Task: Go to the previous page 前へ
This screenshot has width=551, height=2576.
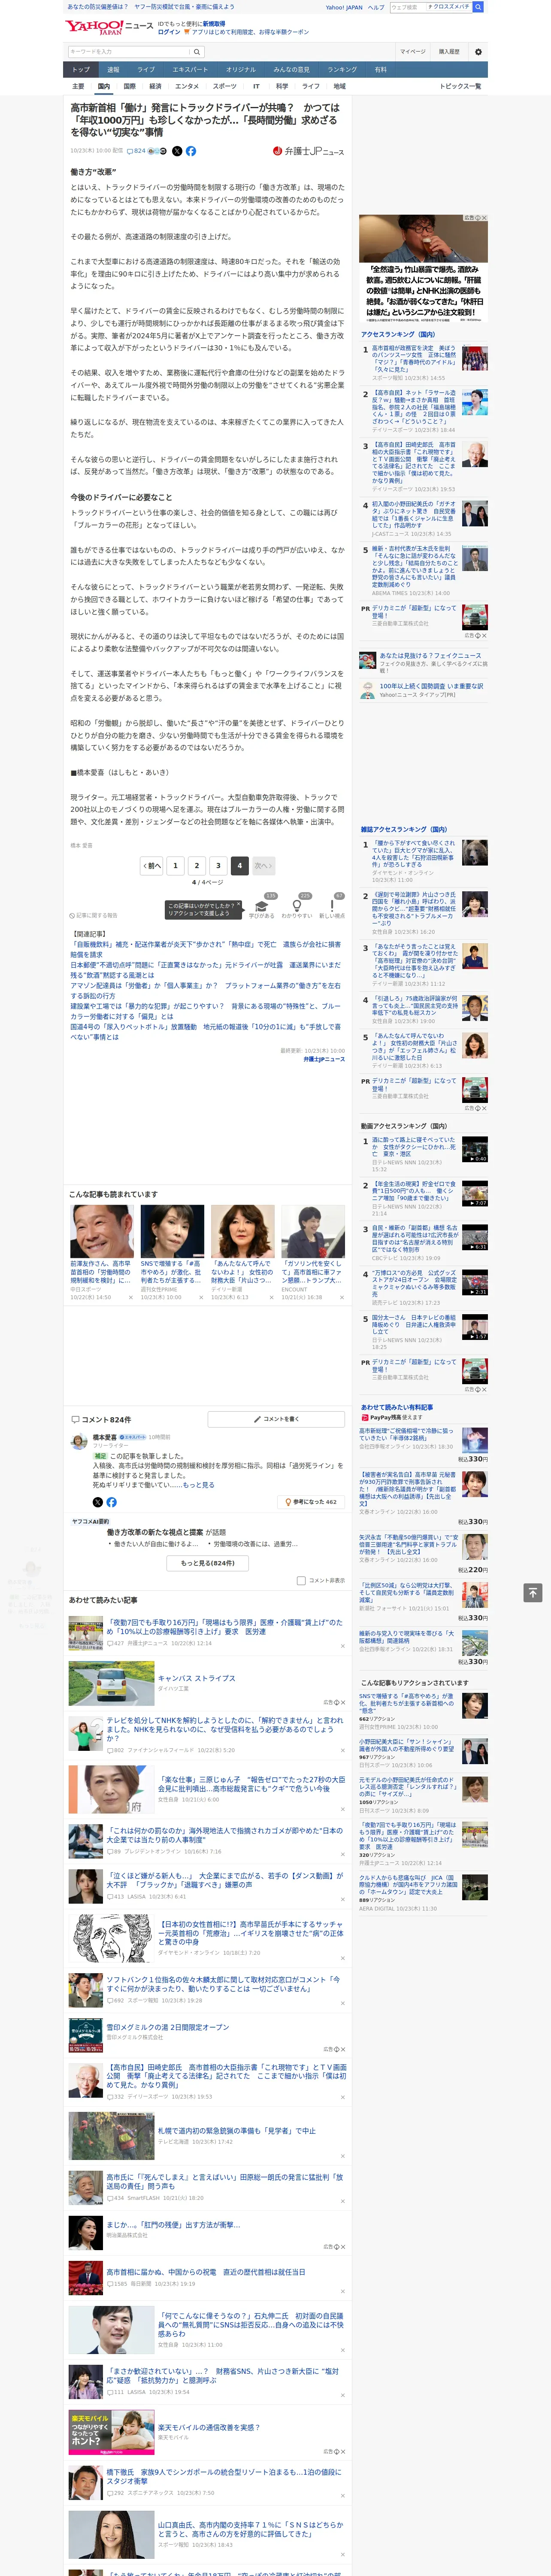Action: pyautogui.click(x=152, y=865)
